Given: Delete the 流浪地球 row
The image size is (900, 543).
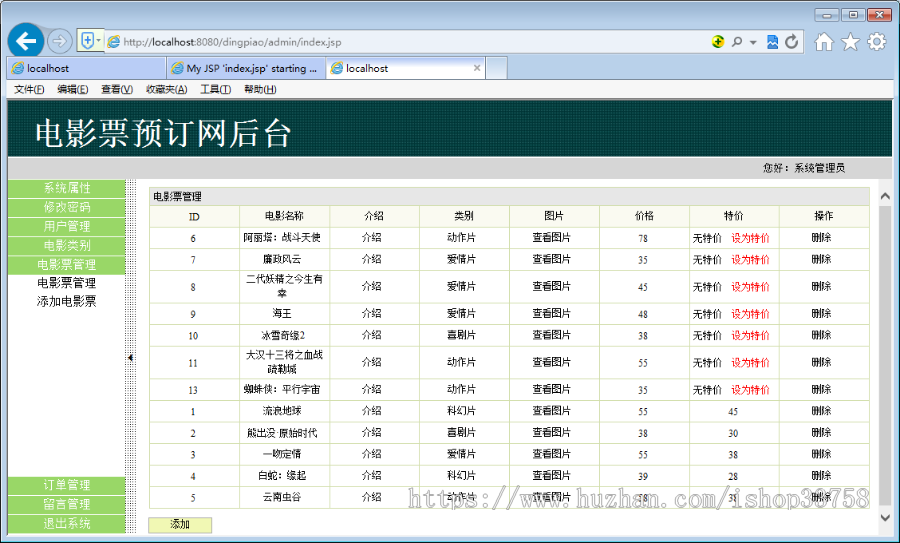Looking at the screenshot, I should point(821,411).
